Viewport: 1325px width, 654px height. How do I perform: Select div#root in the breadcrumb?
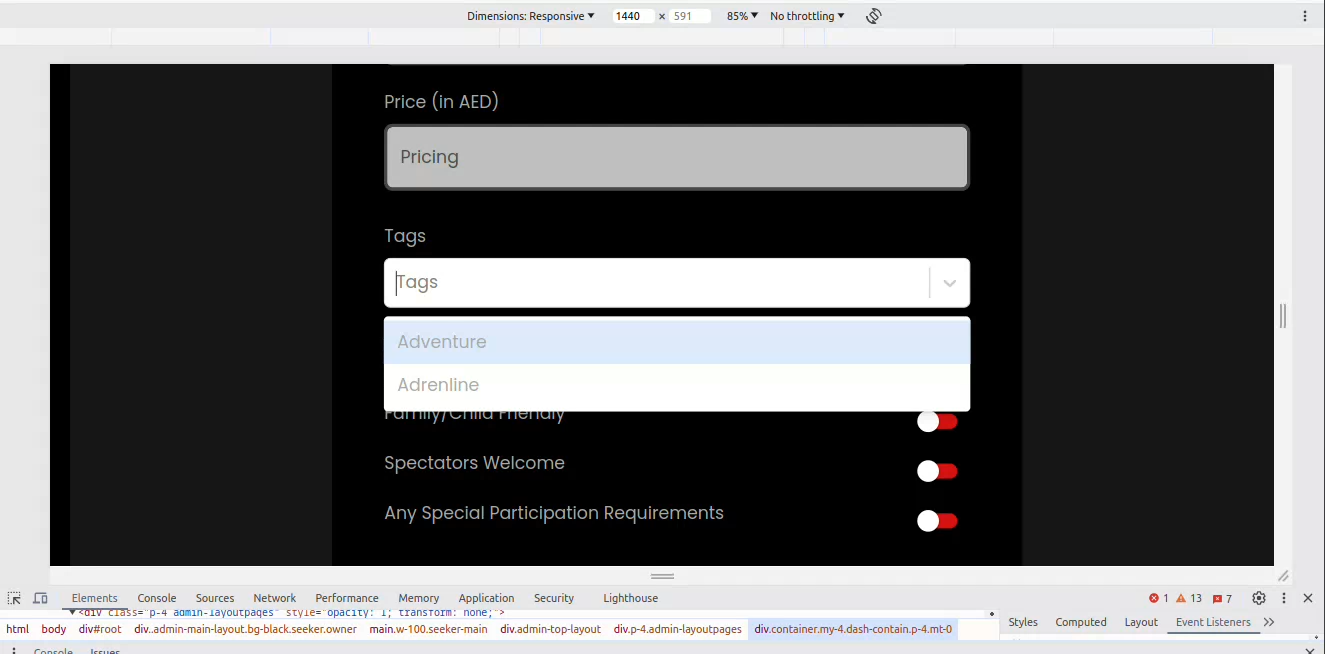pos(100,629)
